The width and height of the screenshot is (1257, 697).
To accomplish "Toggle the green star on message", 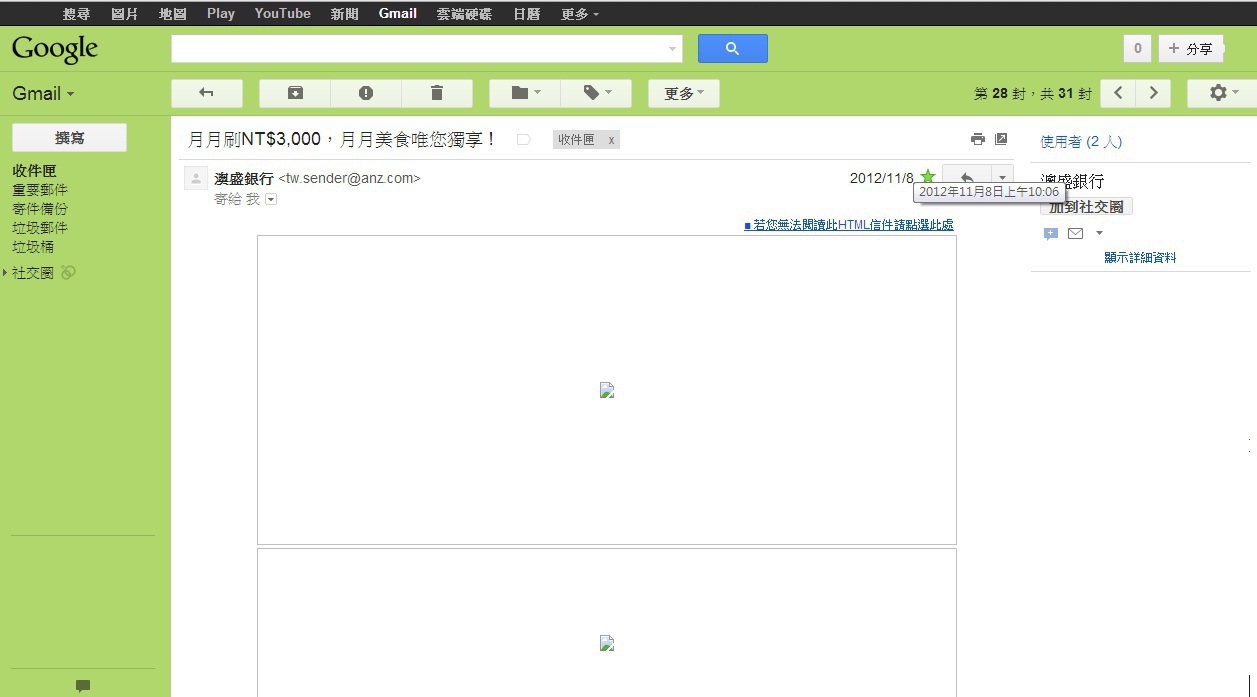I will tap(928, 177).
